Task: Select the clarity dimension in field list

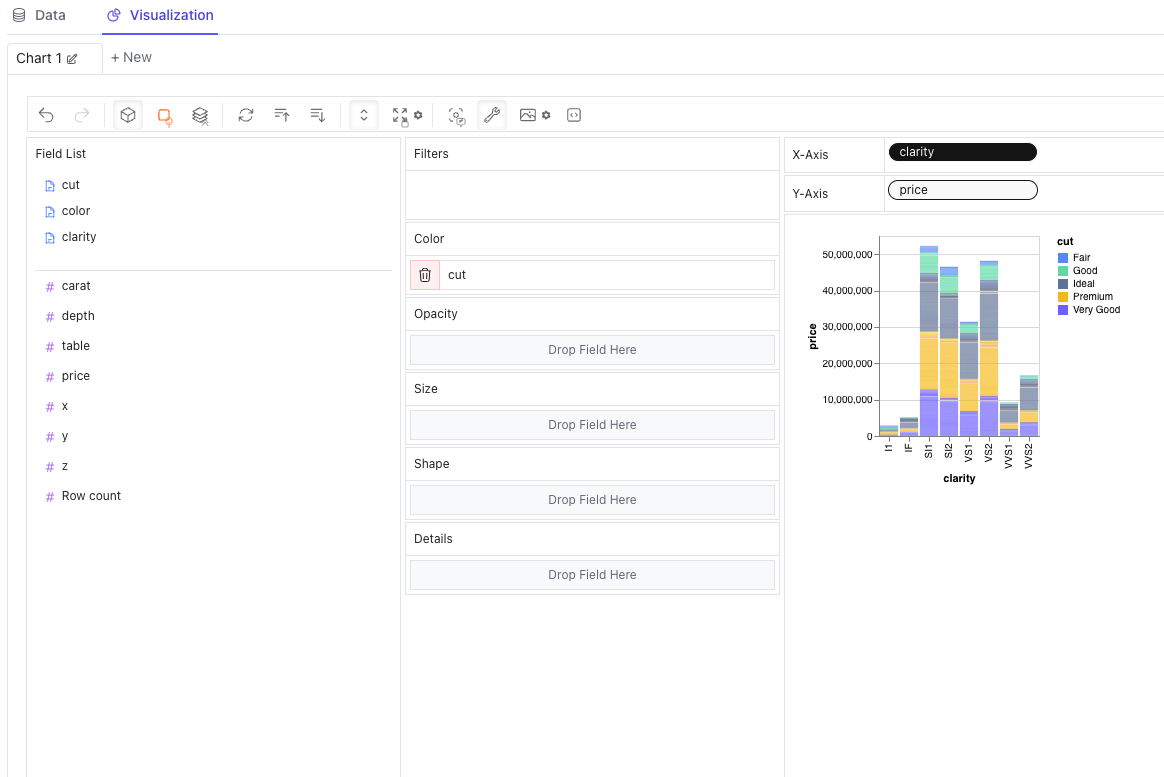Action: pos(79,237)
